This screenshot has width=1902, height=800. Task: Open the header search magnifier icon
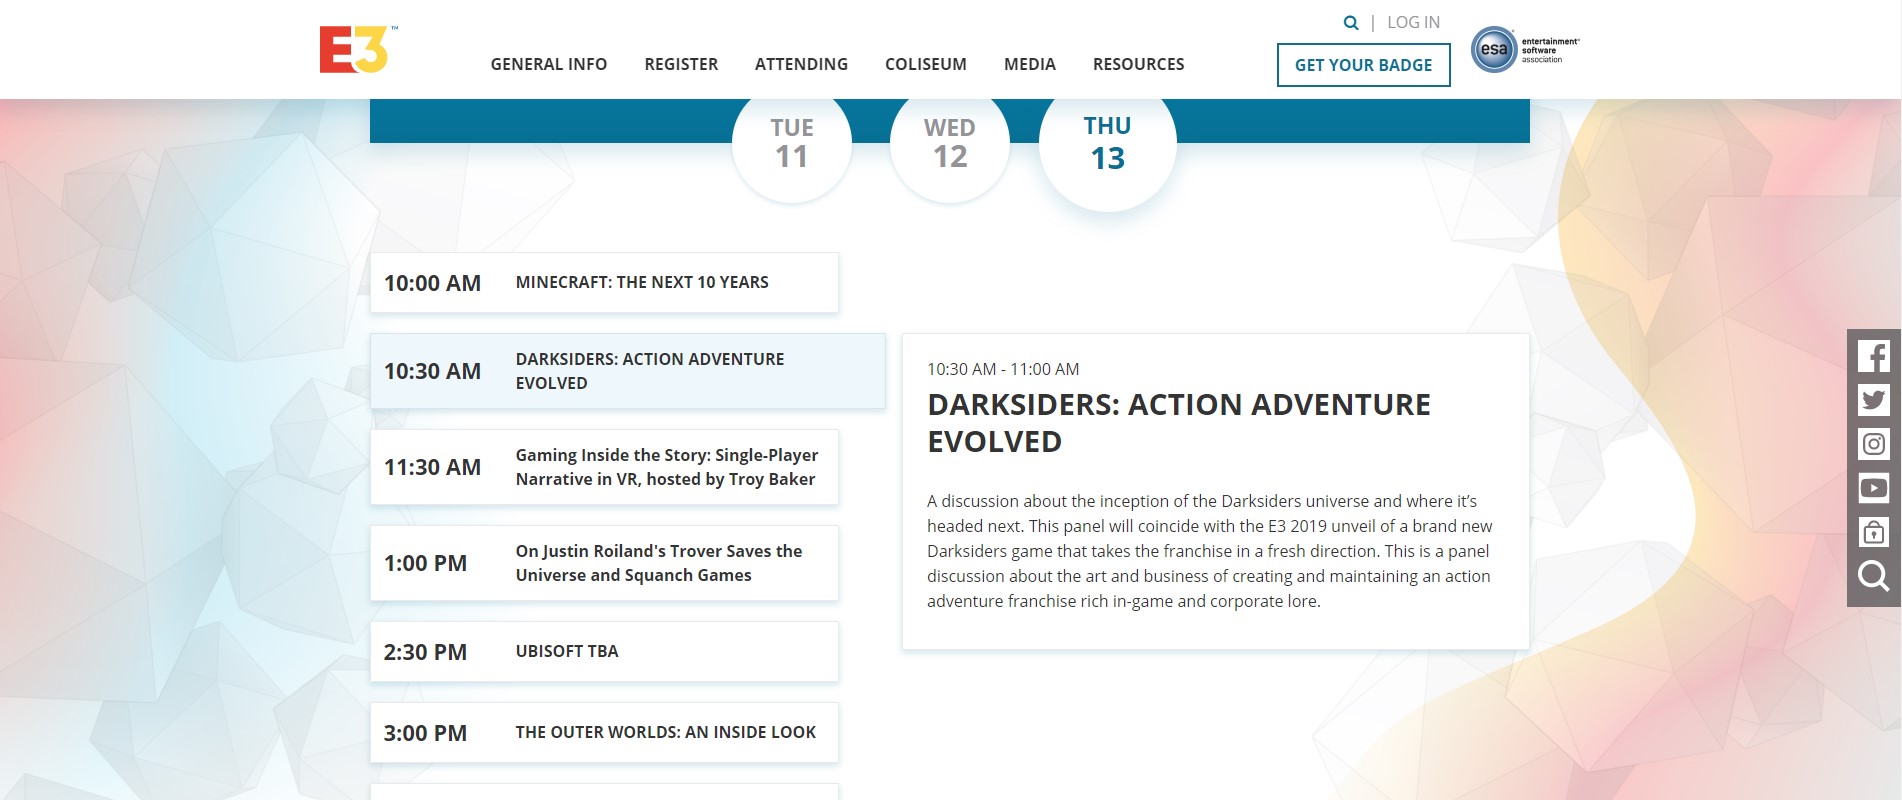tap(1351, 23)
